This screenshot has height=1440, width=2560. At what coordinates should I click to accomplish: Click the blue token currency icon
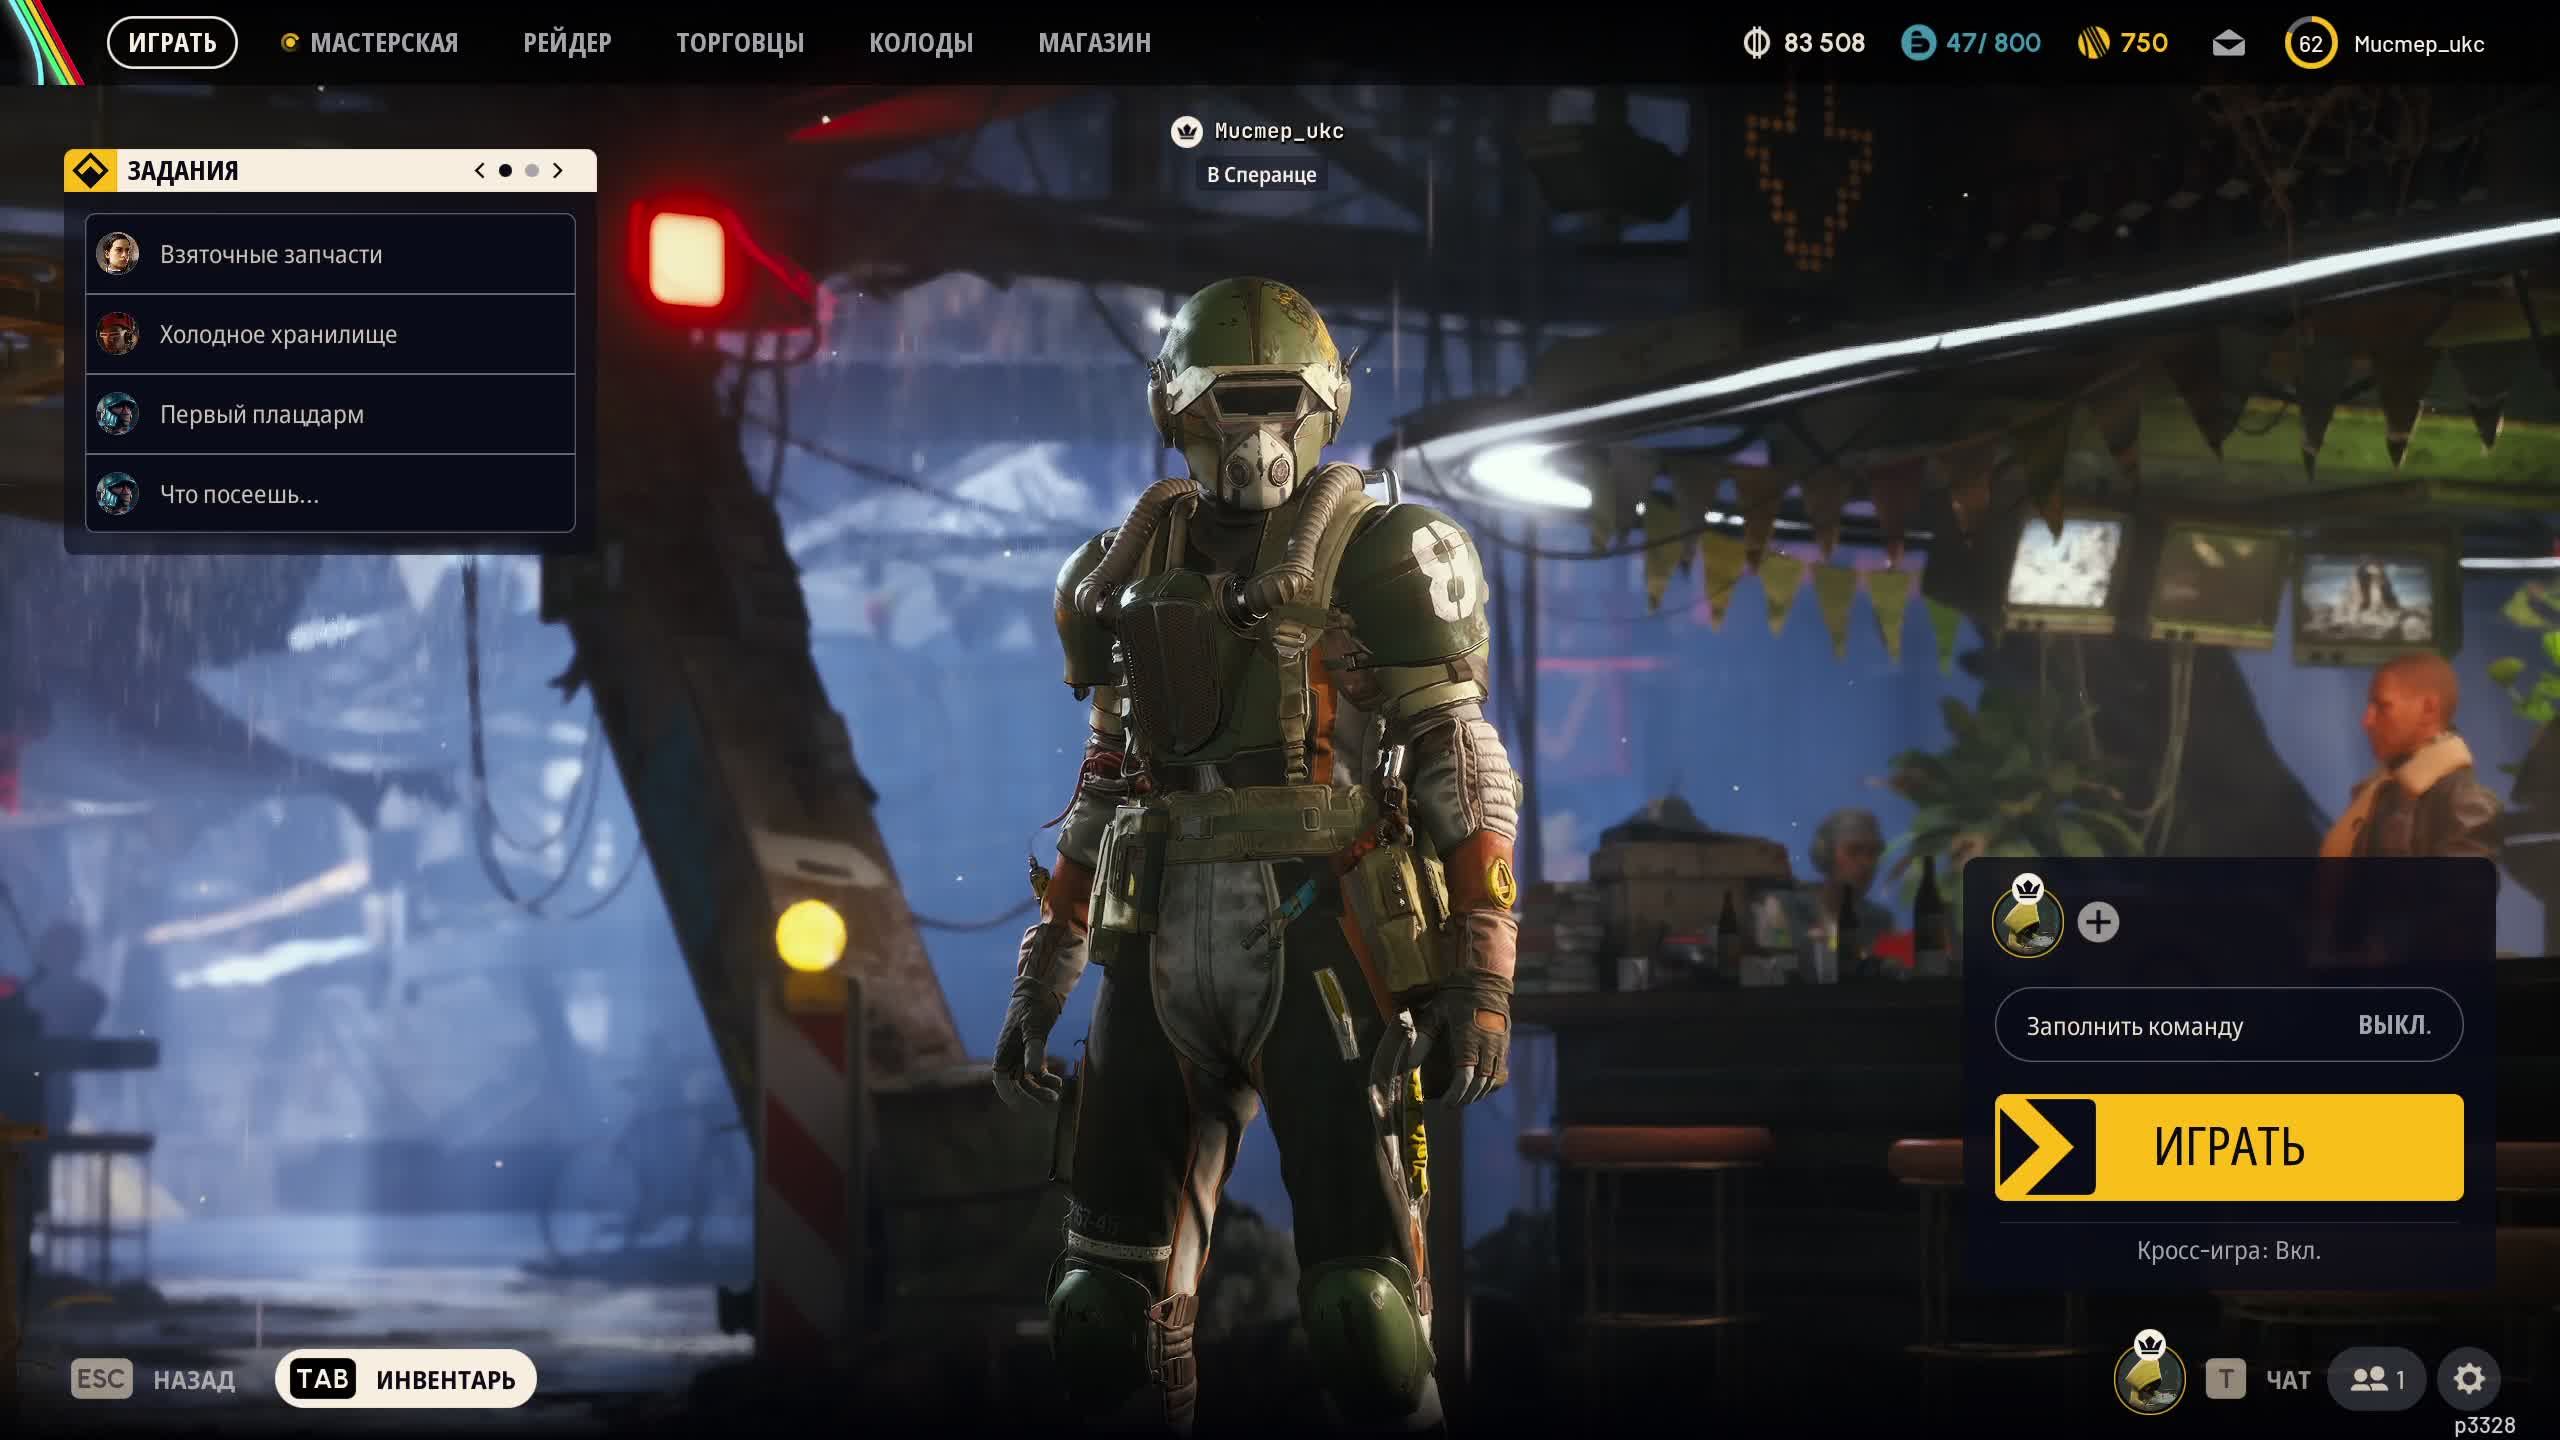click(1918, 43)
